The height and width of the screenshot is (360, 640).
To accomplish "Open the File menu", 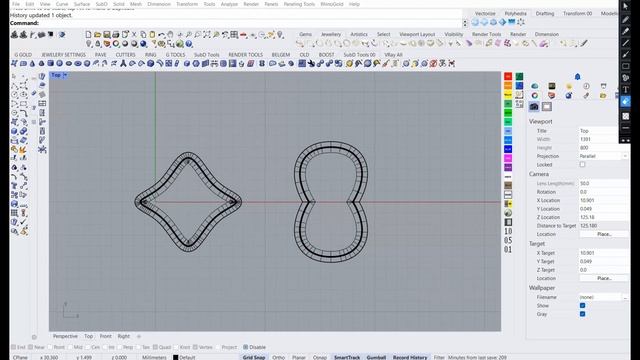I will 16,4.
